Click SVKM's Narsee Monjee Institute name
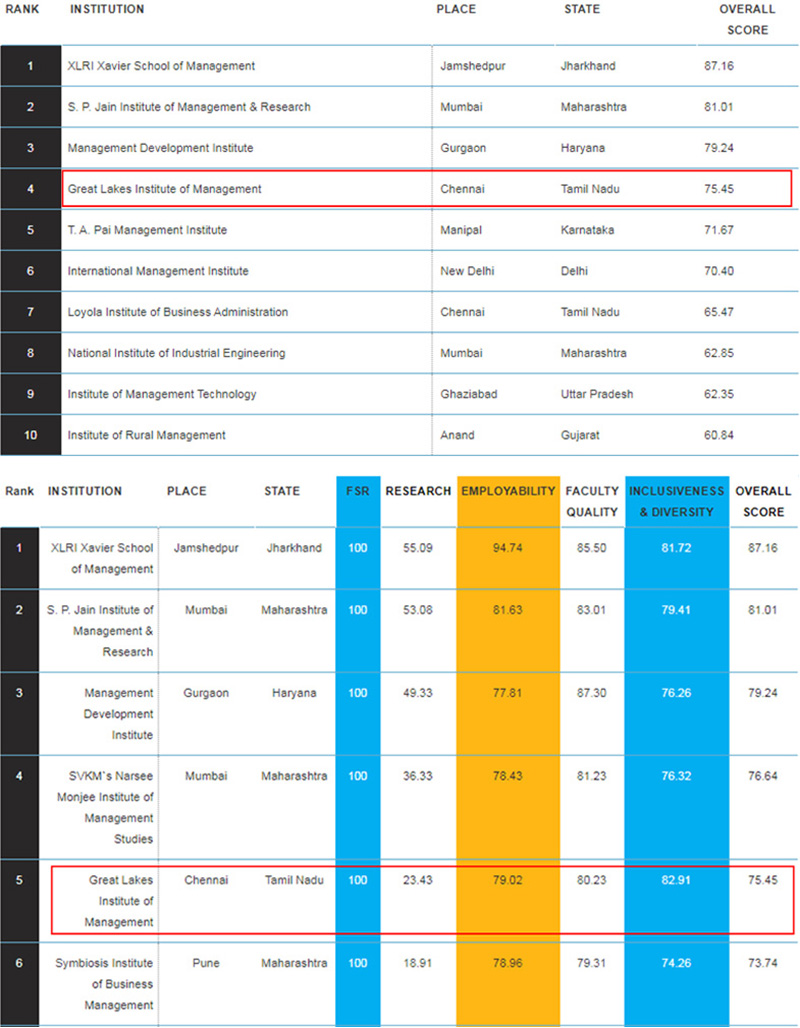Screen dimensions: 800x1028 point(105,808)
